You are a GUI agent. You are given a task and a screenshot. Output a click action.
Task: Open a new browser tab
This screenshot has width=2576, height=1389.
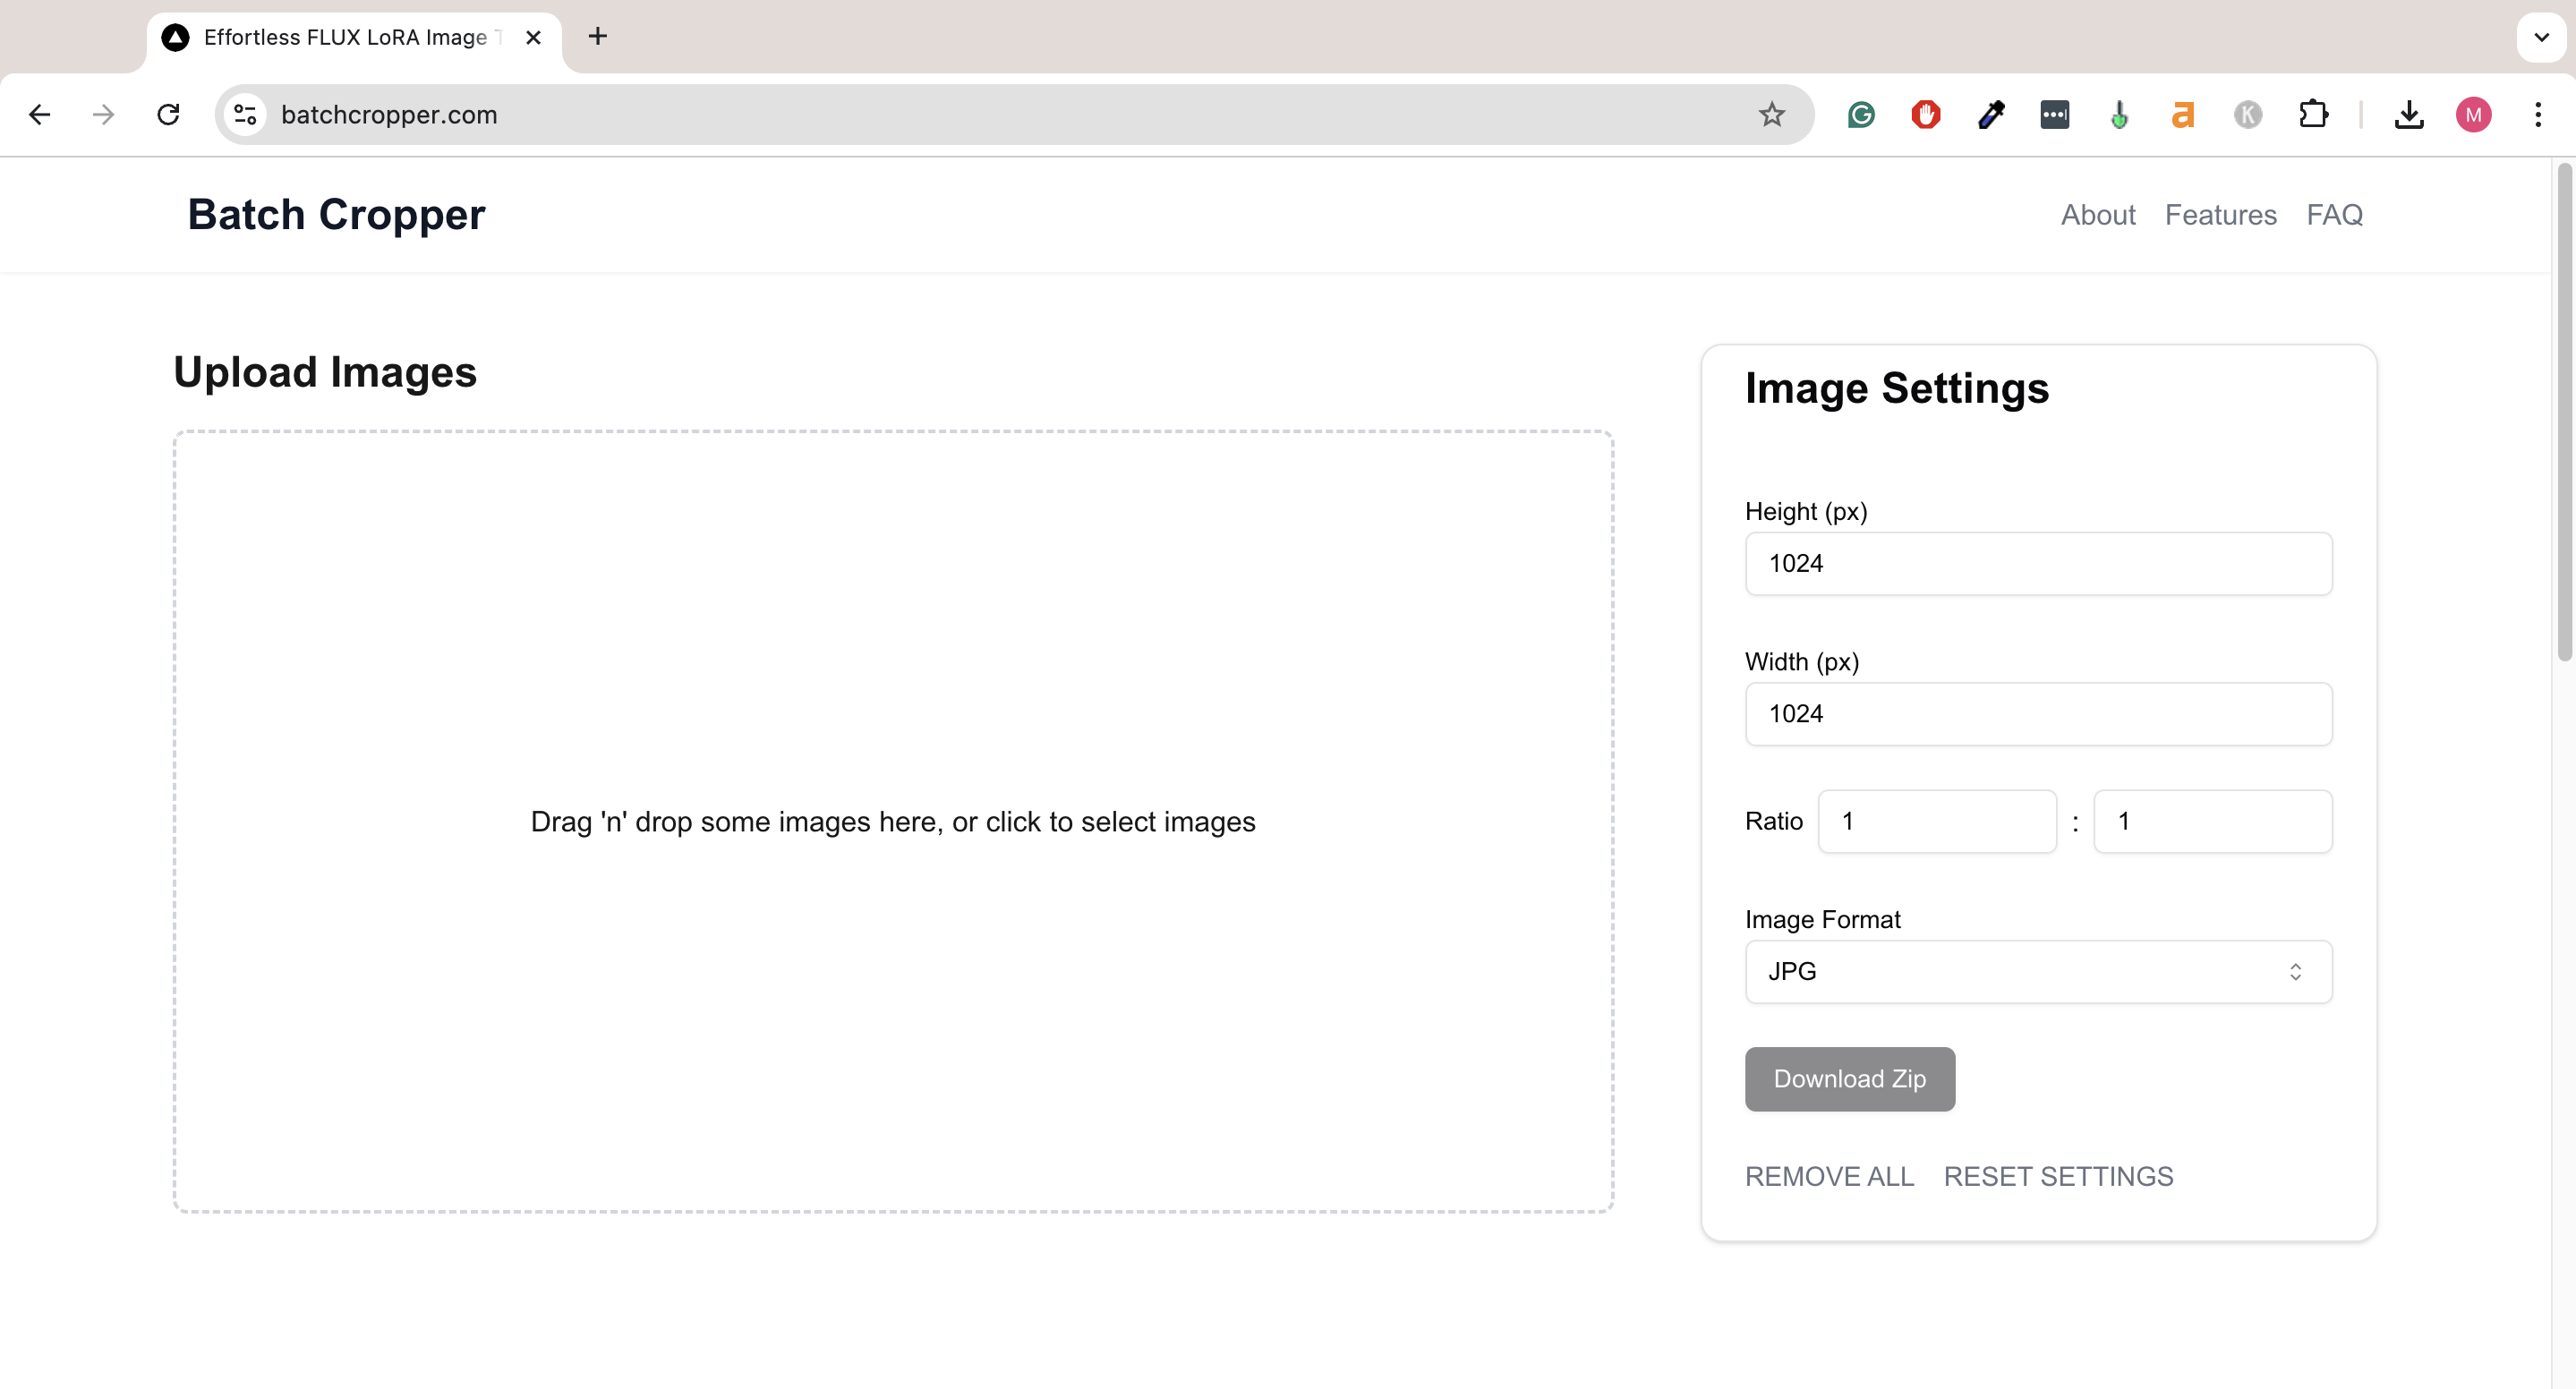pyautogui.click(x=597, y=37)
